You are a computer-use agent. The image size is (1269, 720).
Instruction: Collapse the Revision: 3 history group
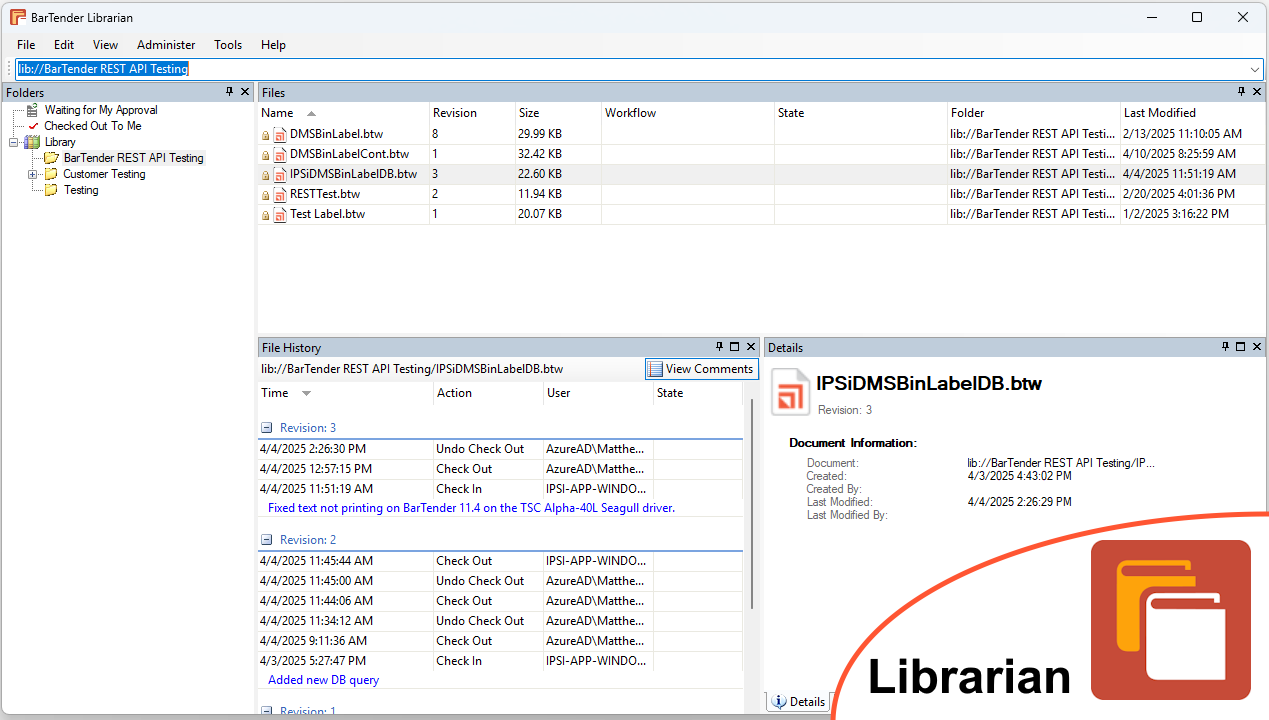coord(267,428)
